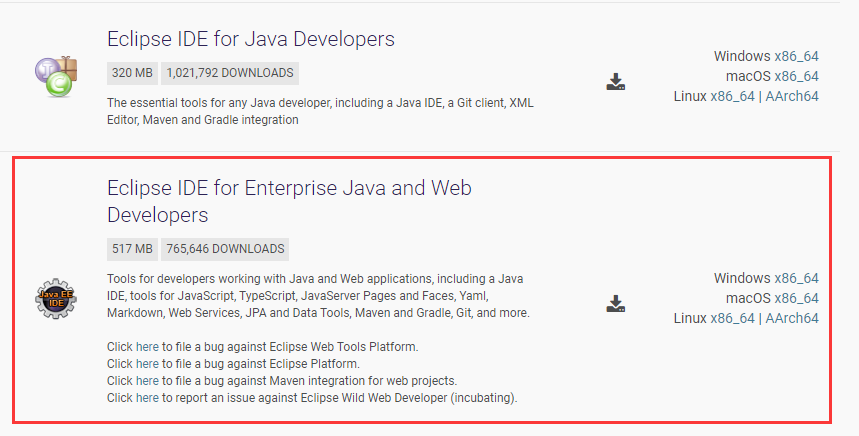
Task: Download Linux AArch64 for Enterprise Java package
Action: pos(792,318)
